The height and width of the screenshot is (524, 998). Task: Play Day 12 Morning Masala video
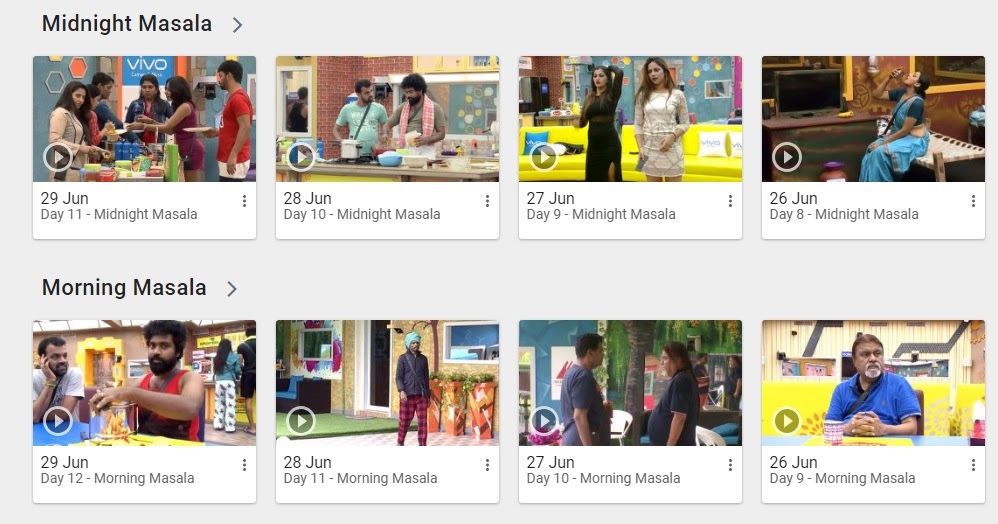tap(58, 421)
